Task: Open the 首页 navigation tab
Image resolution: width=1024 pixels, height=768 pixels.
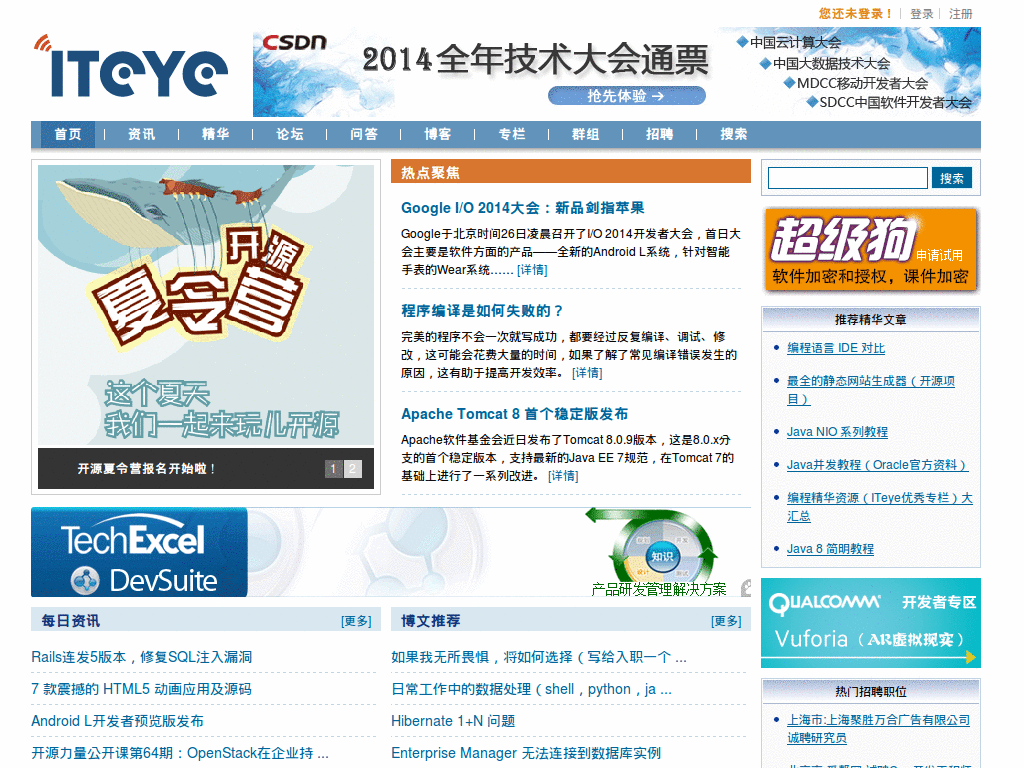Action: (x=68, y=134)
